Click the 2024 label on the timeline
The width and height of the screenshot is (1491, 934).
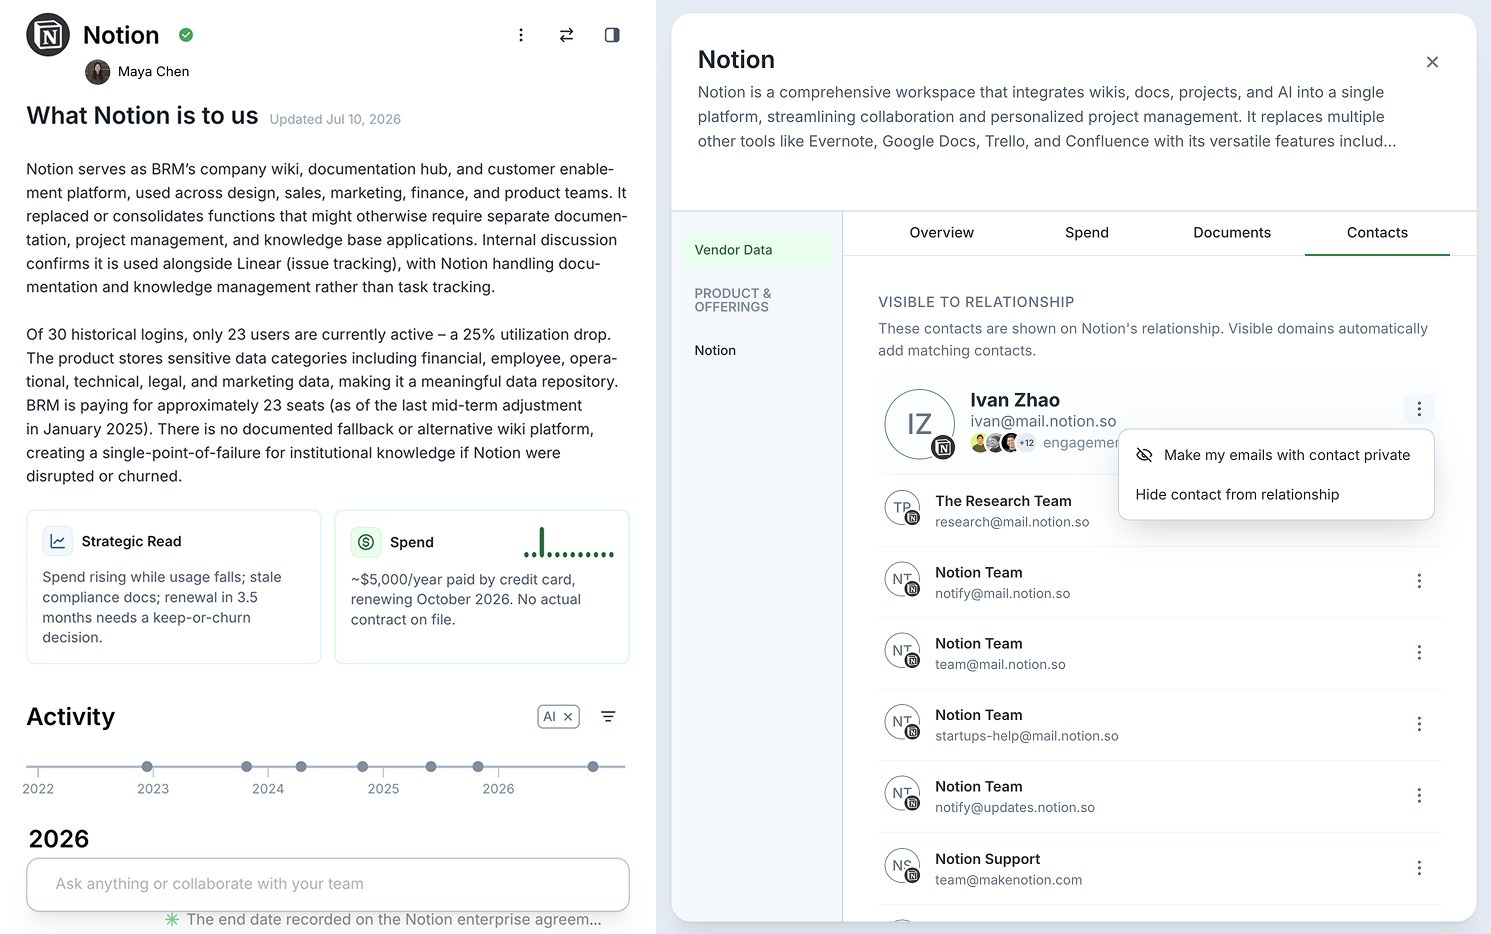(x=268, y=789)
